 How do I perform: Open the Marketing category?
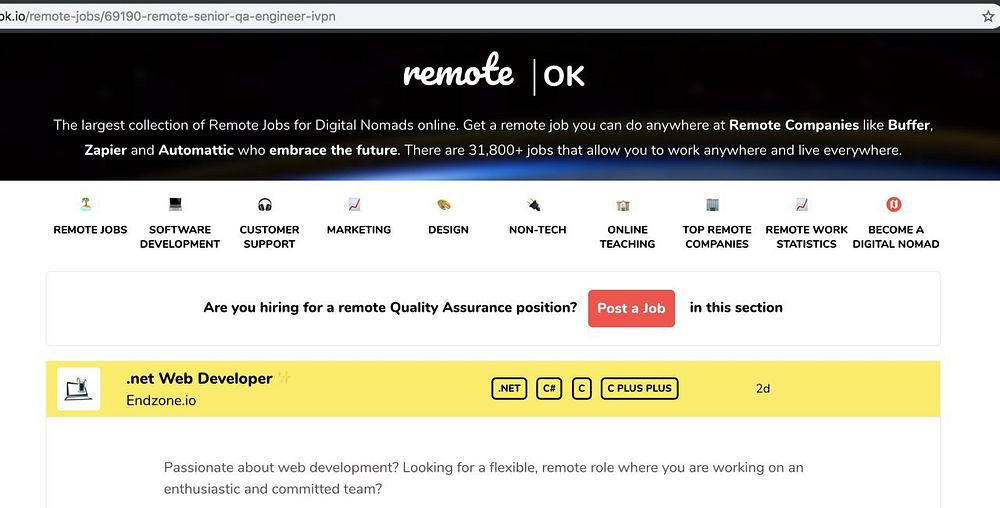359,229
